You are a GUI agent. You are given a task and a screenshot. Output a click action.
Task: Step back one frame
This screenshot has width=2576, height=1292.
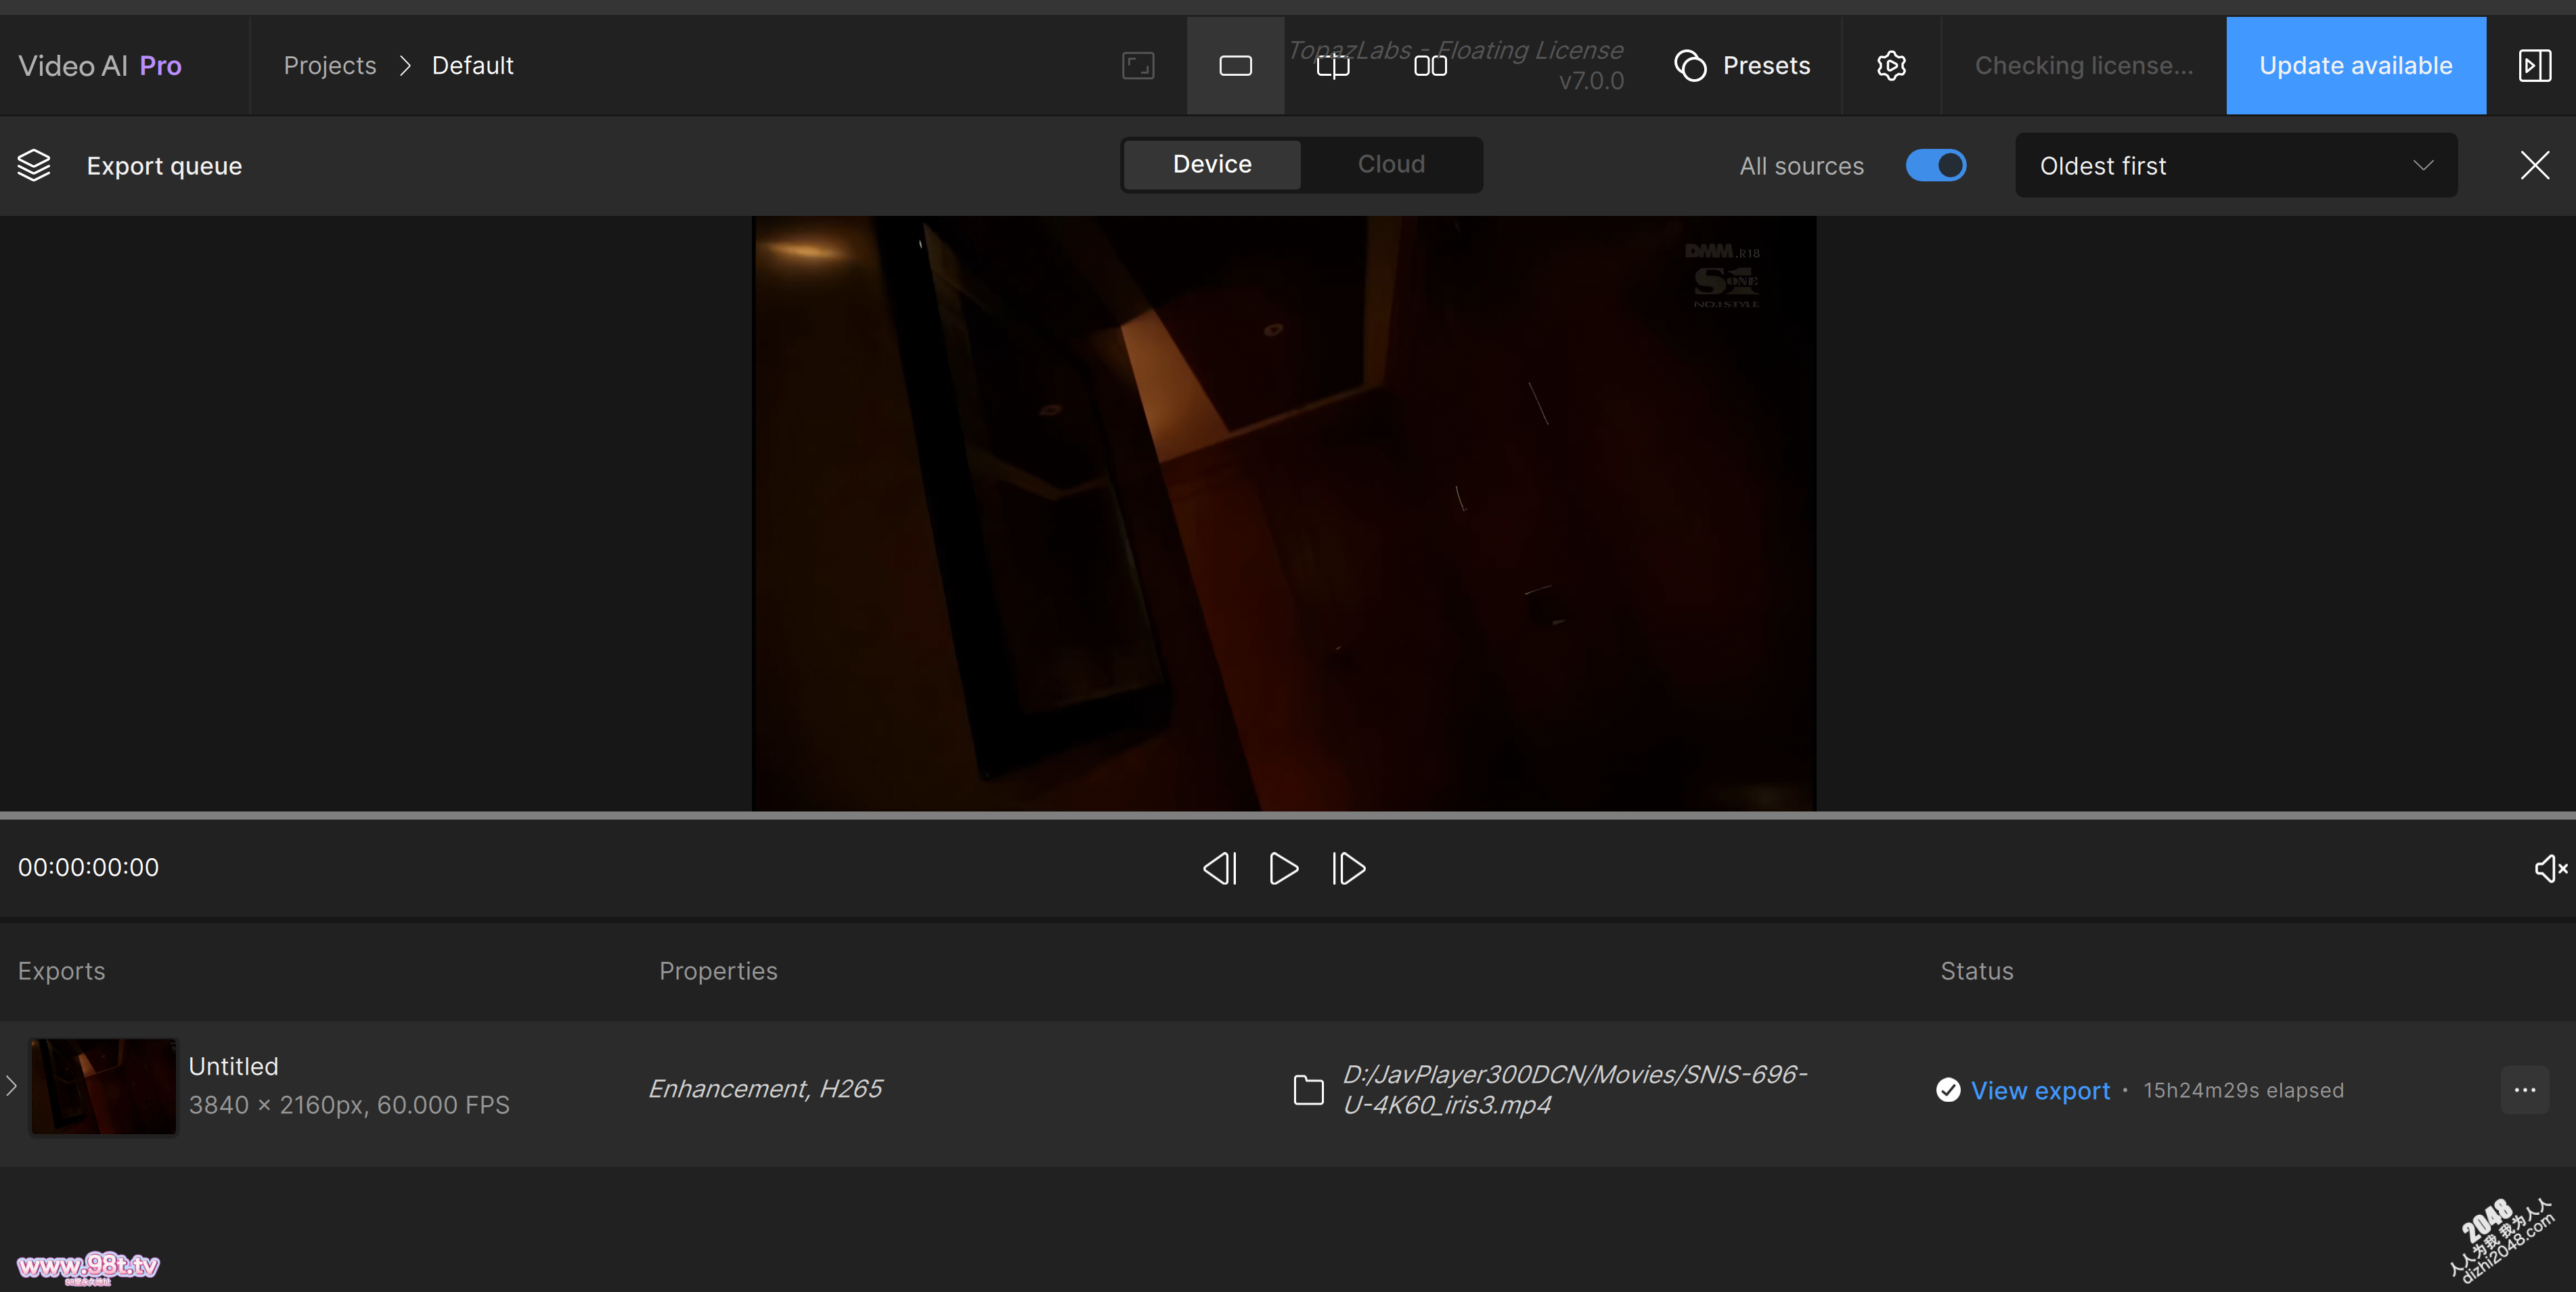[1219, 868]
